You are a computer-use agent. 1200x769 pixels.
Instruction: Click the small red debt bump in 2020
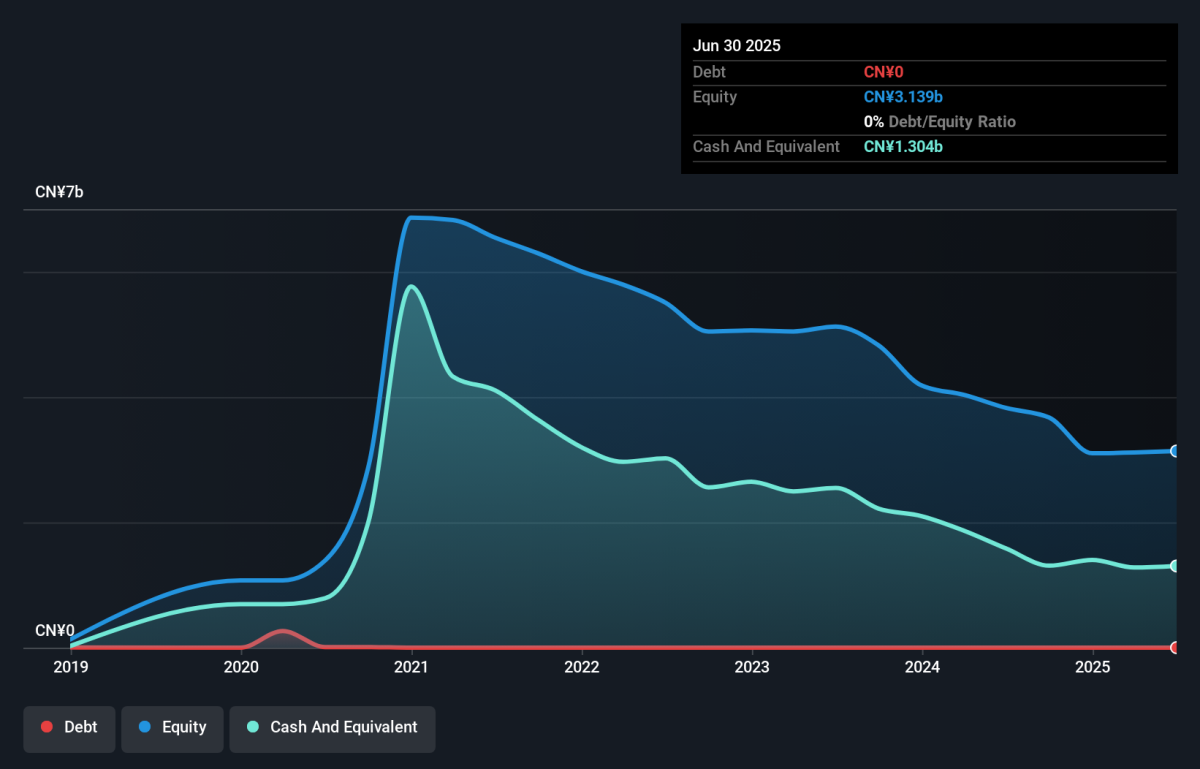[x=283, y=633]
